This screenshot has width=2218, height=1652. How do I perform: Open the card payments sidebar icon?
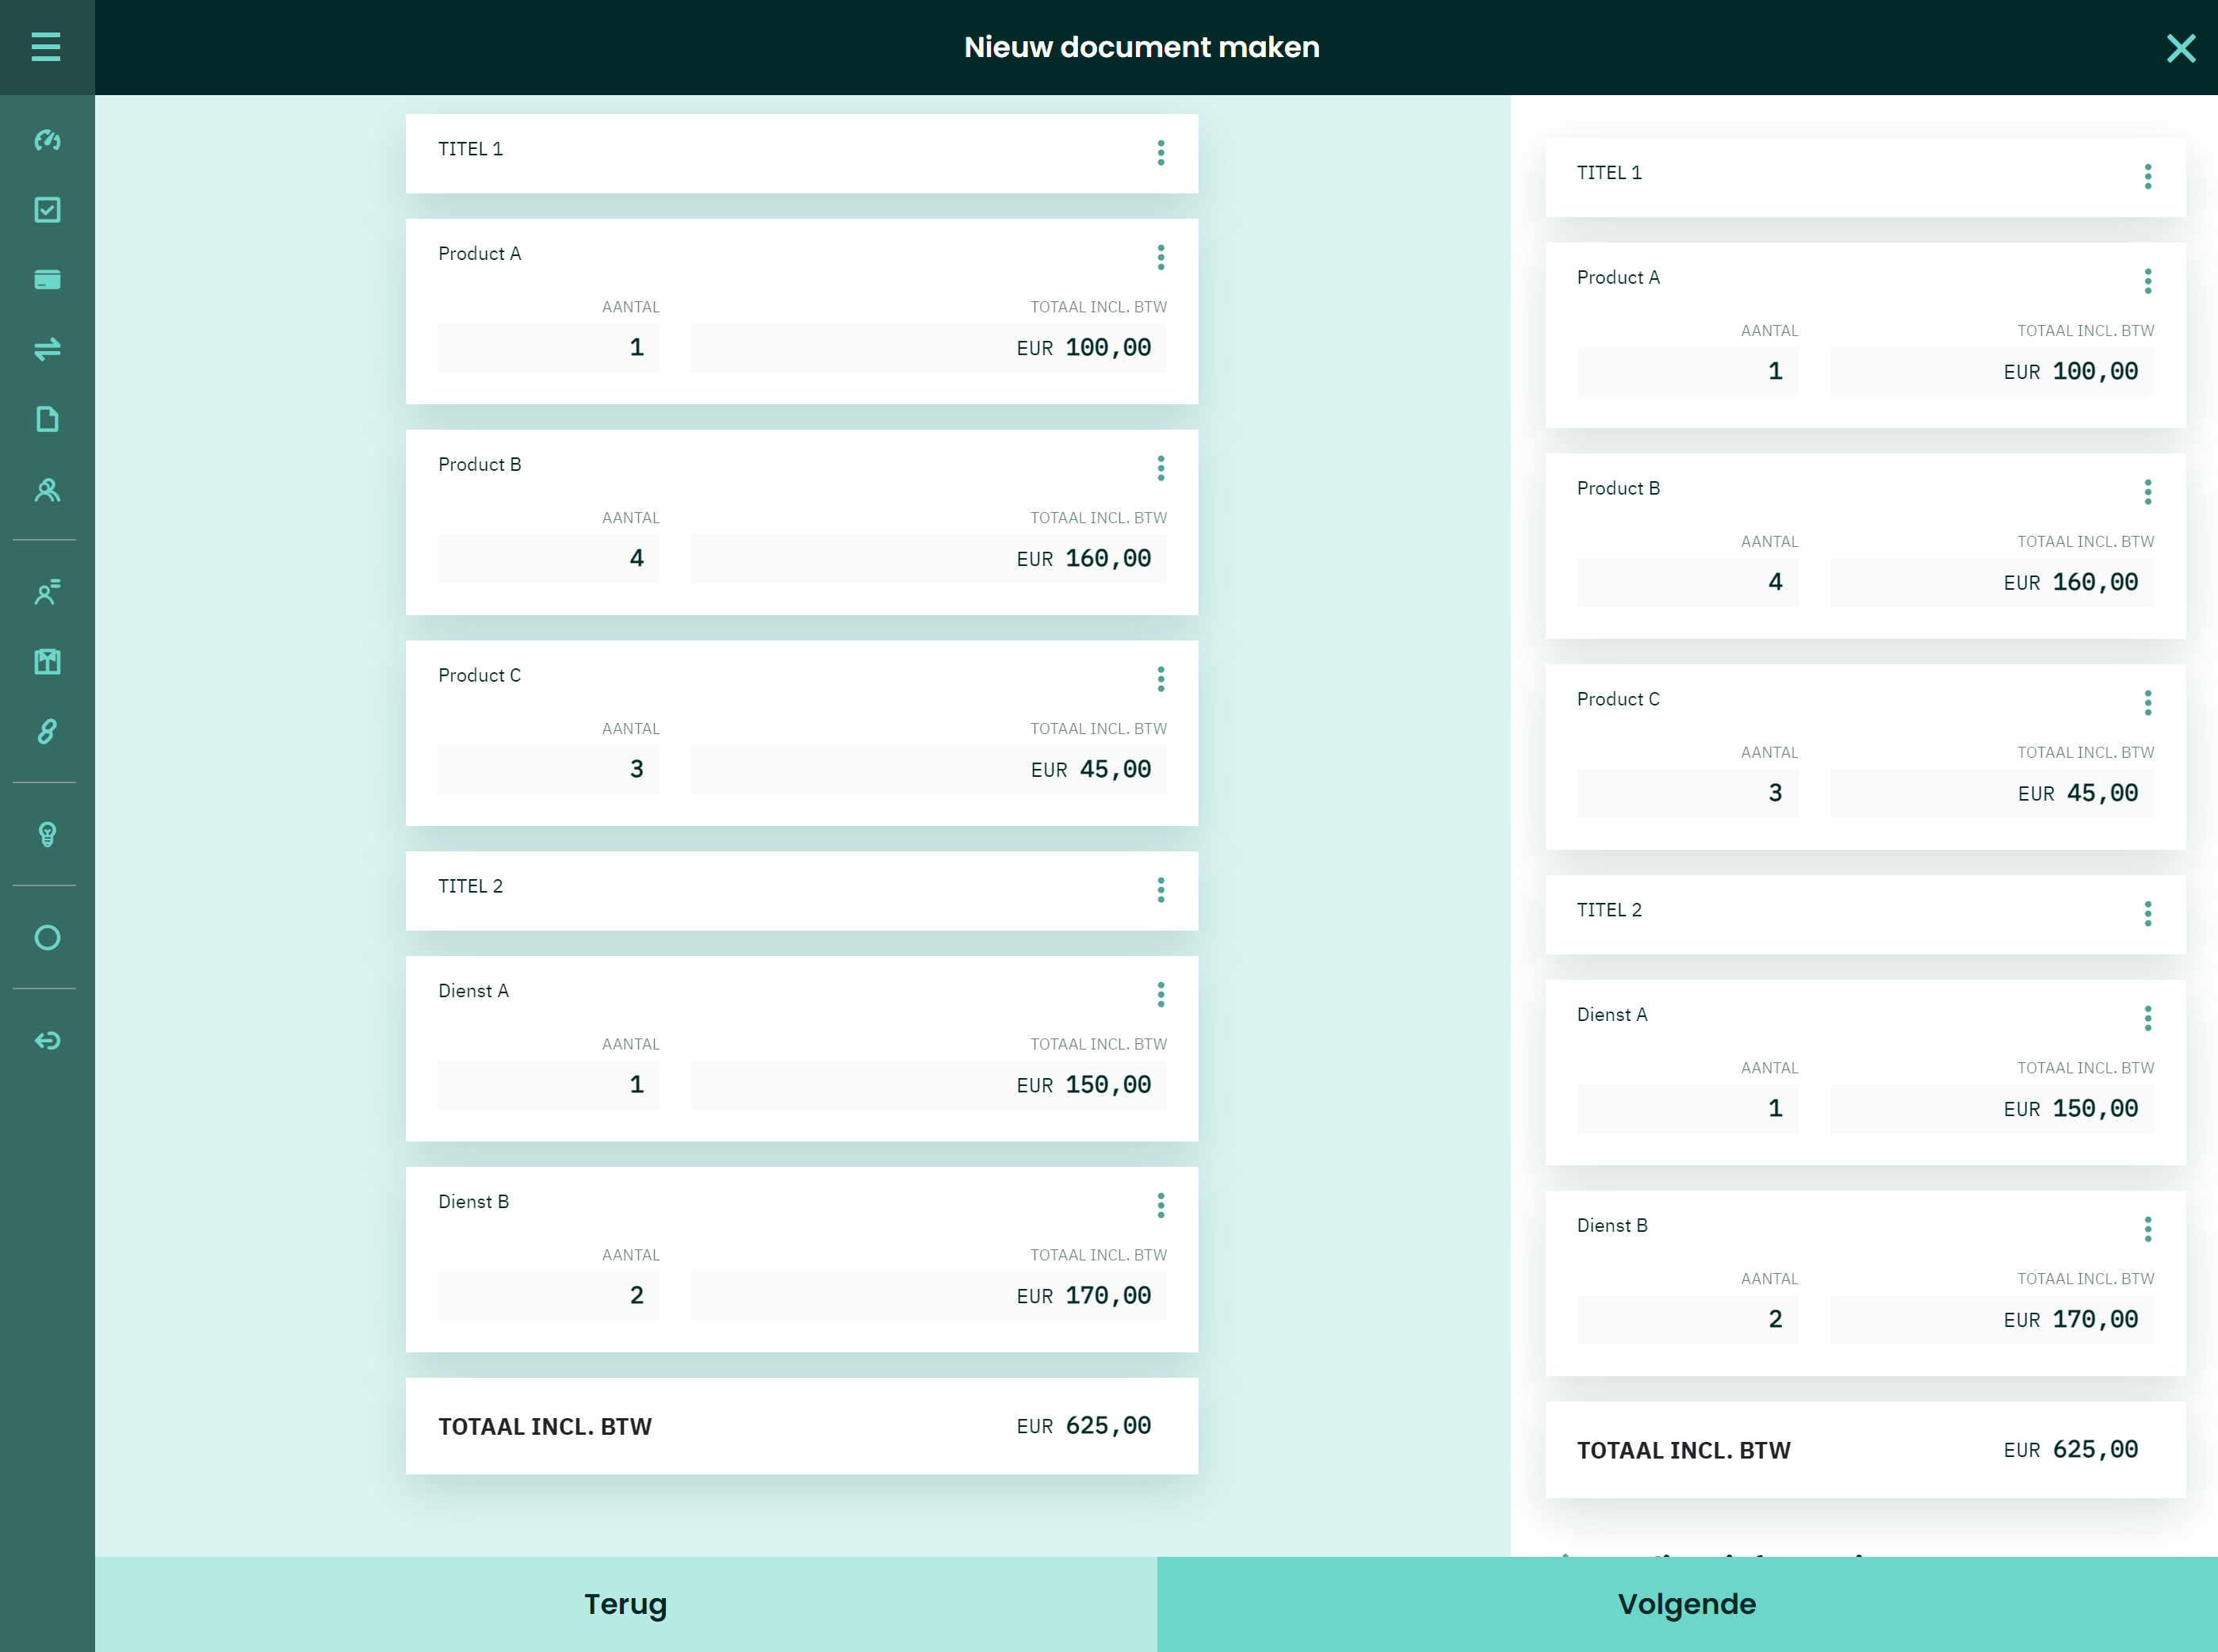point(47,280)
